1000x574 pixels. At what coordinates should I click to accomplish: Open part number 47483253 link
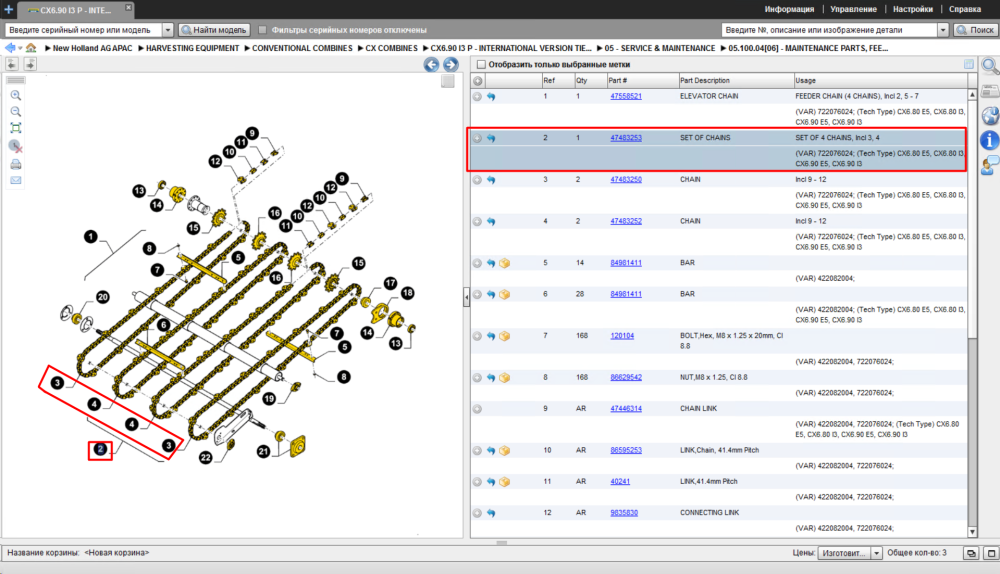point(626,138)
